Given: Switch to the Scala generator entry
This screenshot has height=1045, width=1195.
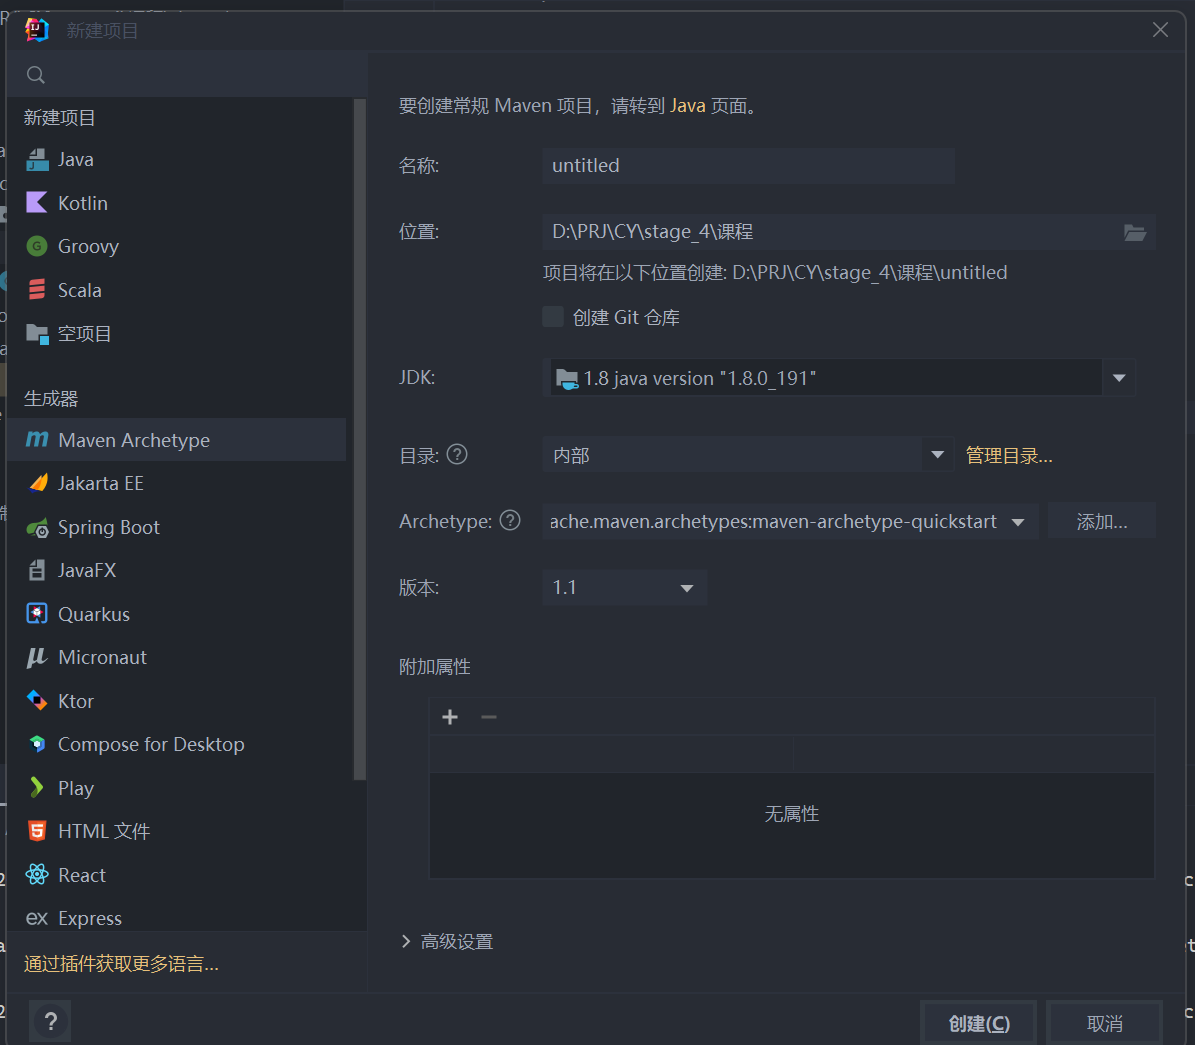Looking at the screenshot, I should (x=80, y=289).
